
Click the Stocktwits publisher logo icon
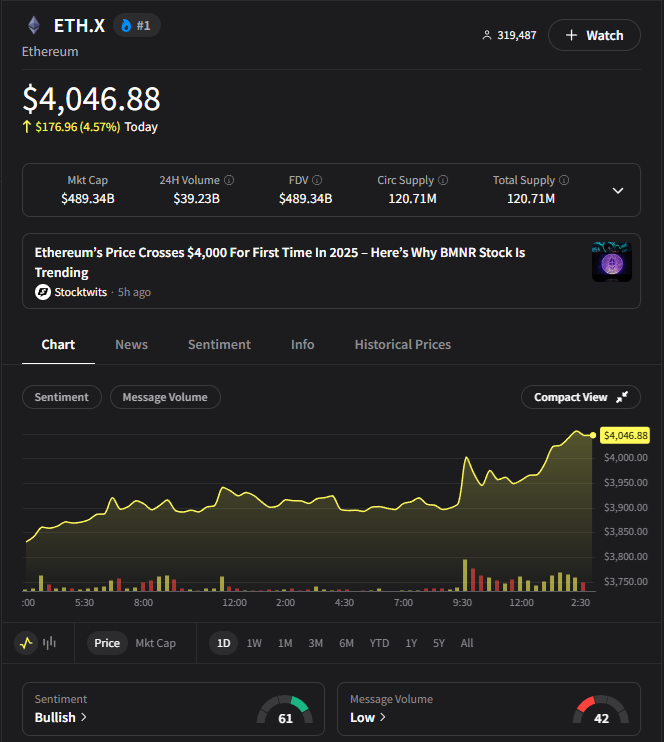tap(43, 292)
